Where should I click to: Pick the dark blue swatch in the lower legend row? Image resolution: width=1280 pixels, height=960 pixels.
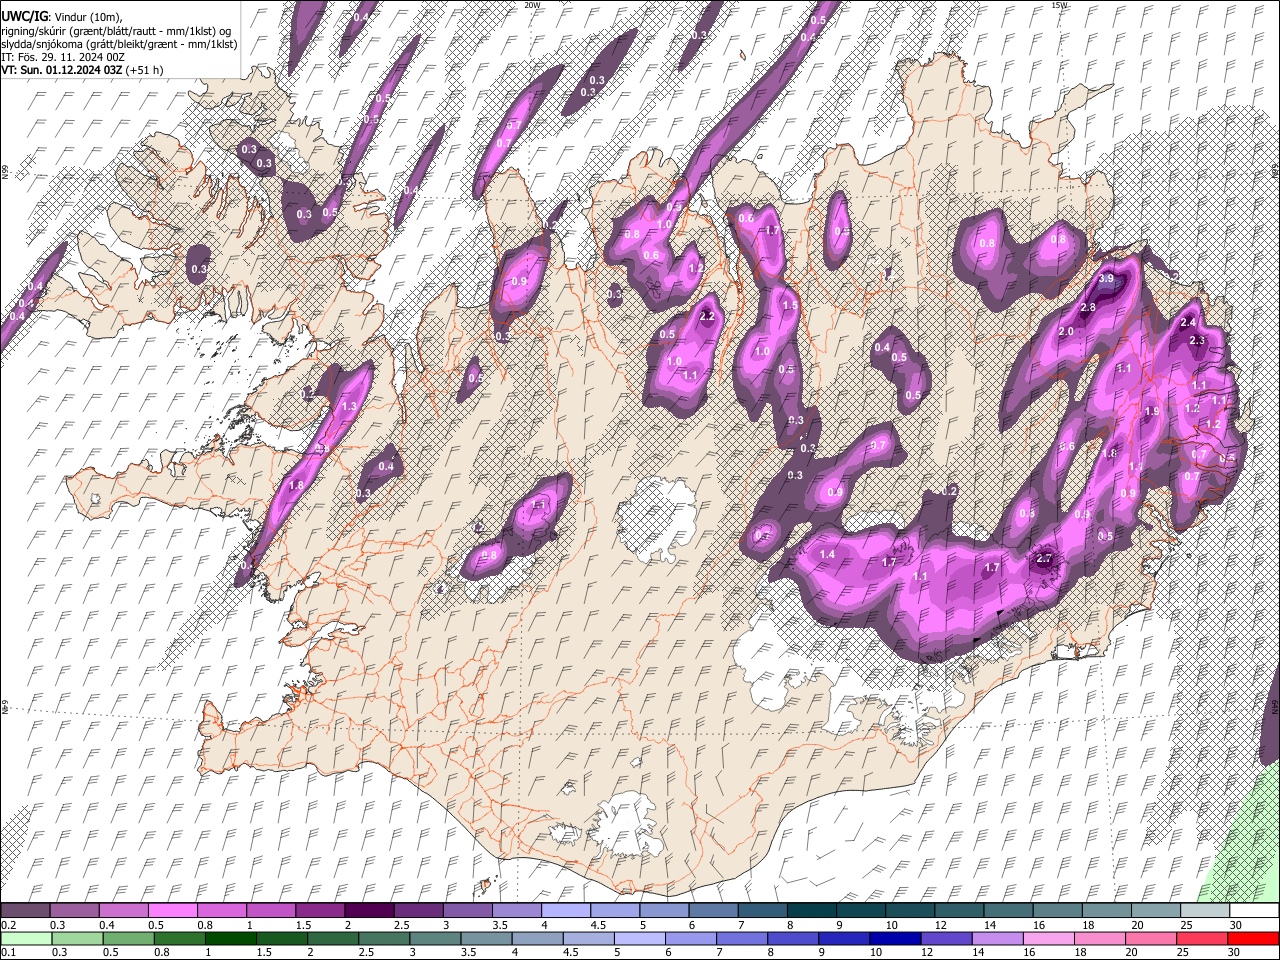[x=895, y=938]
